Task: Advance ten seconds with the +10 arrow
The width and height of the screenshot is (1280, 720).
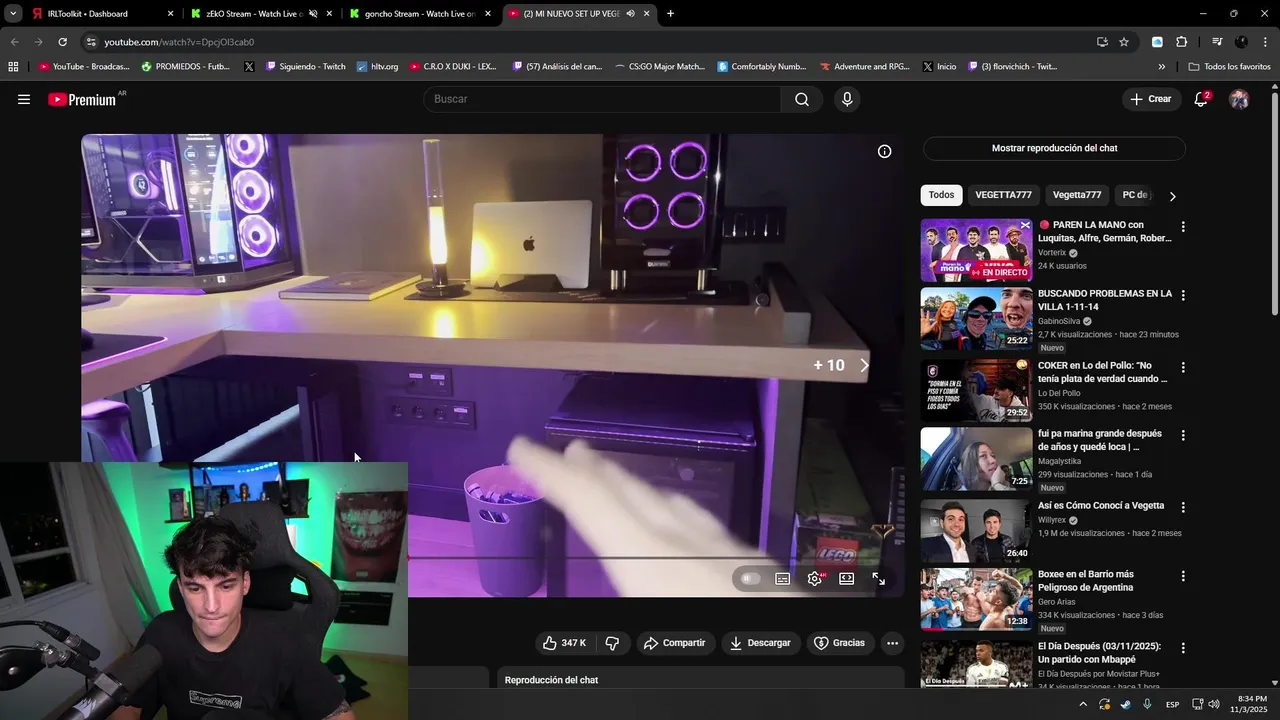Action: (864, 365)
